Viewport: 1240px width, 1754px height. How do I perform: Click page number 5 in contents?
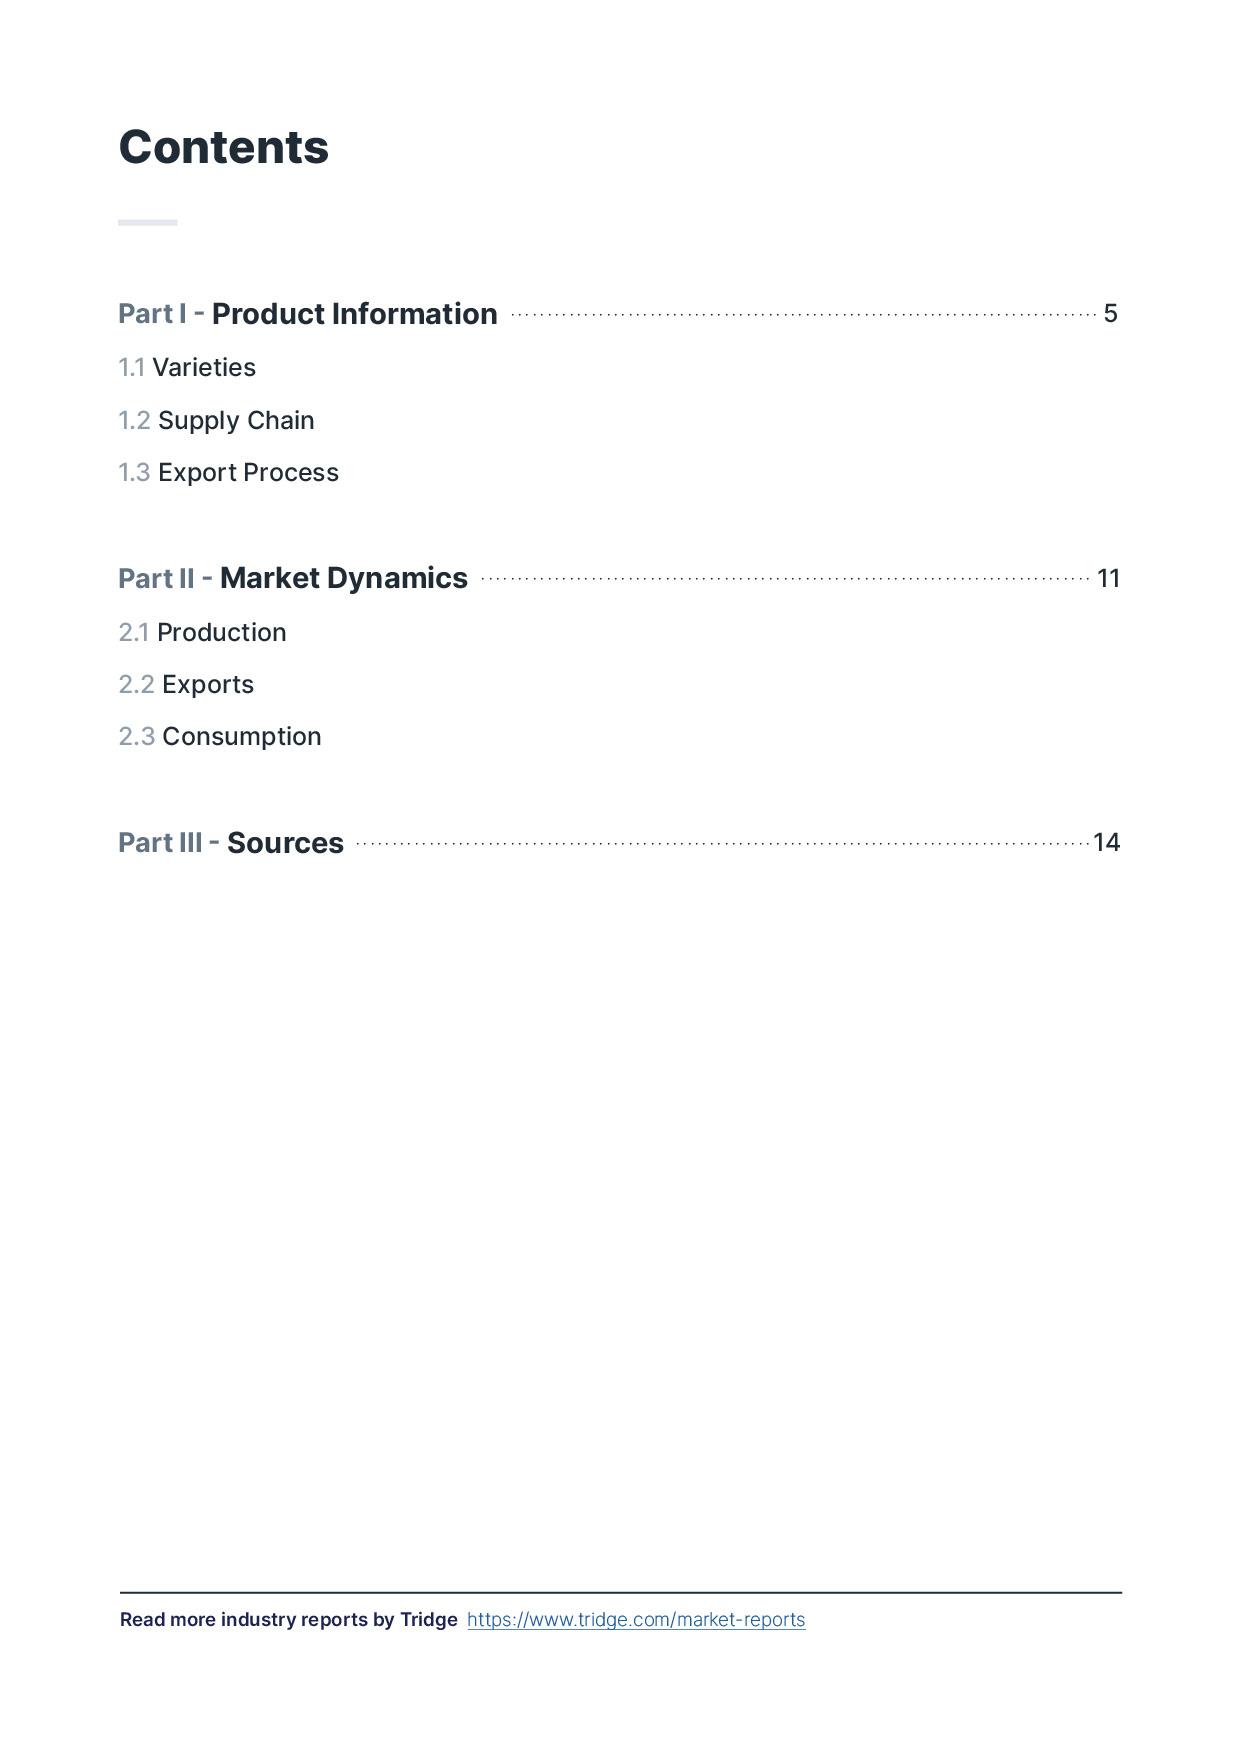pos(1110,314)
